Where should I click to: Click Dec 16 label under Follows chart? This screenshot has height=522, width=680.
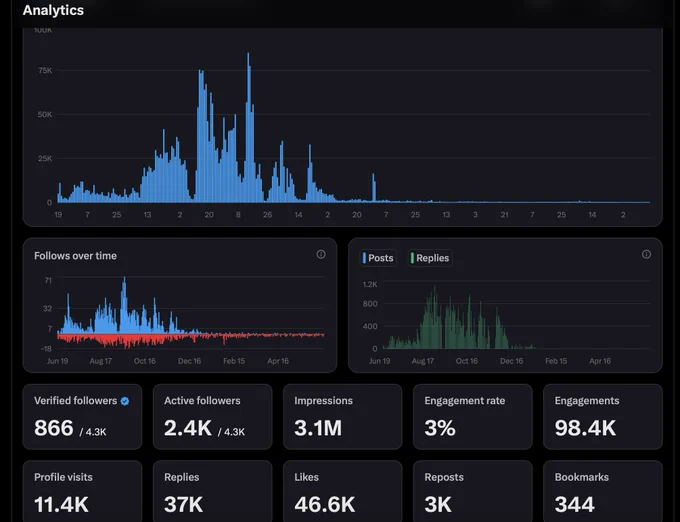pos(190,361)
